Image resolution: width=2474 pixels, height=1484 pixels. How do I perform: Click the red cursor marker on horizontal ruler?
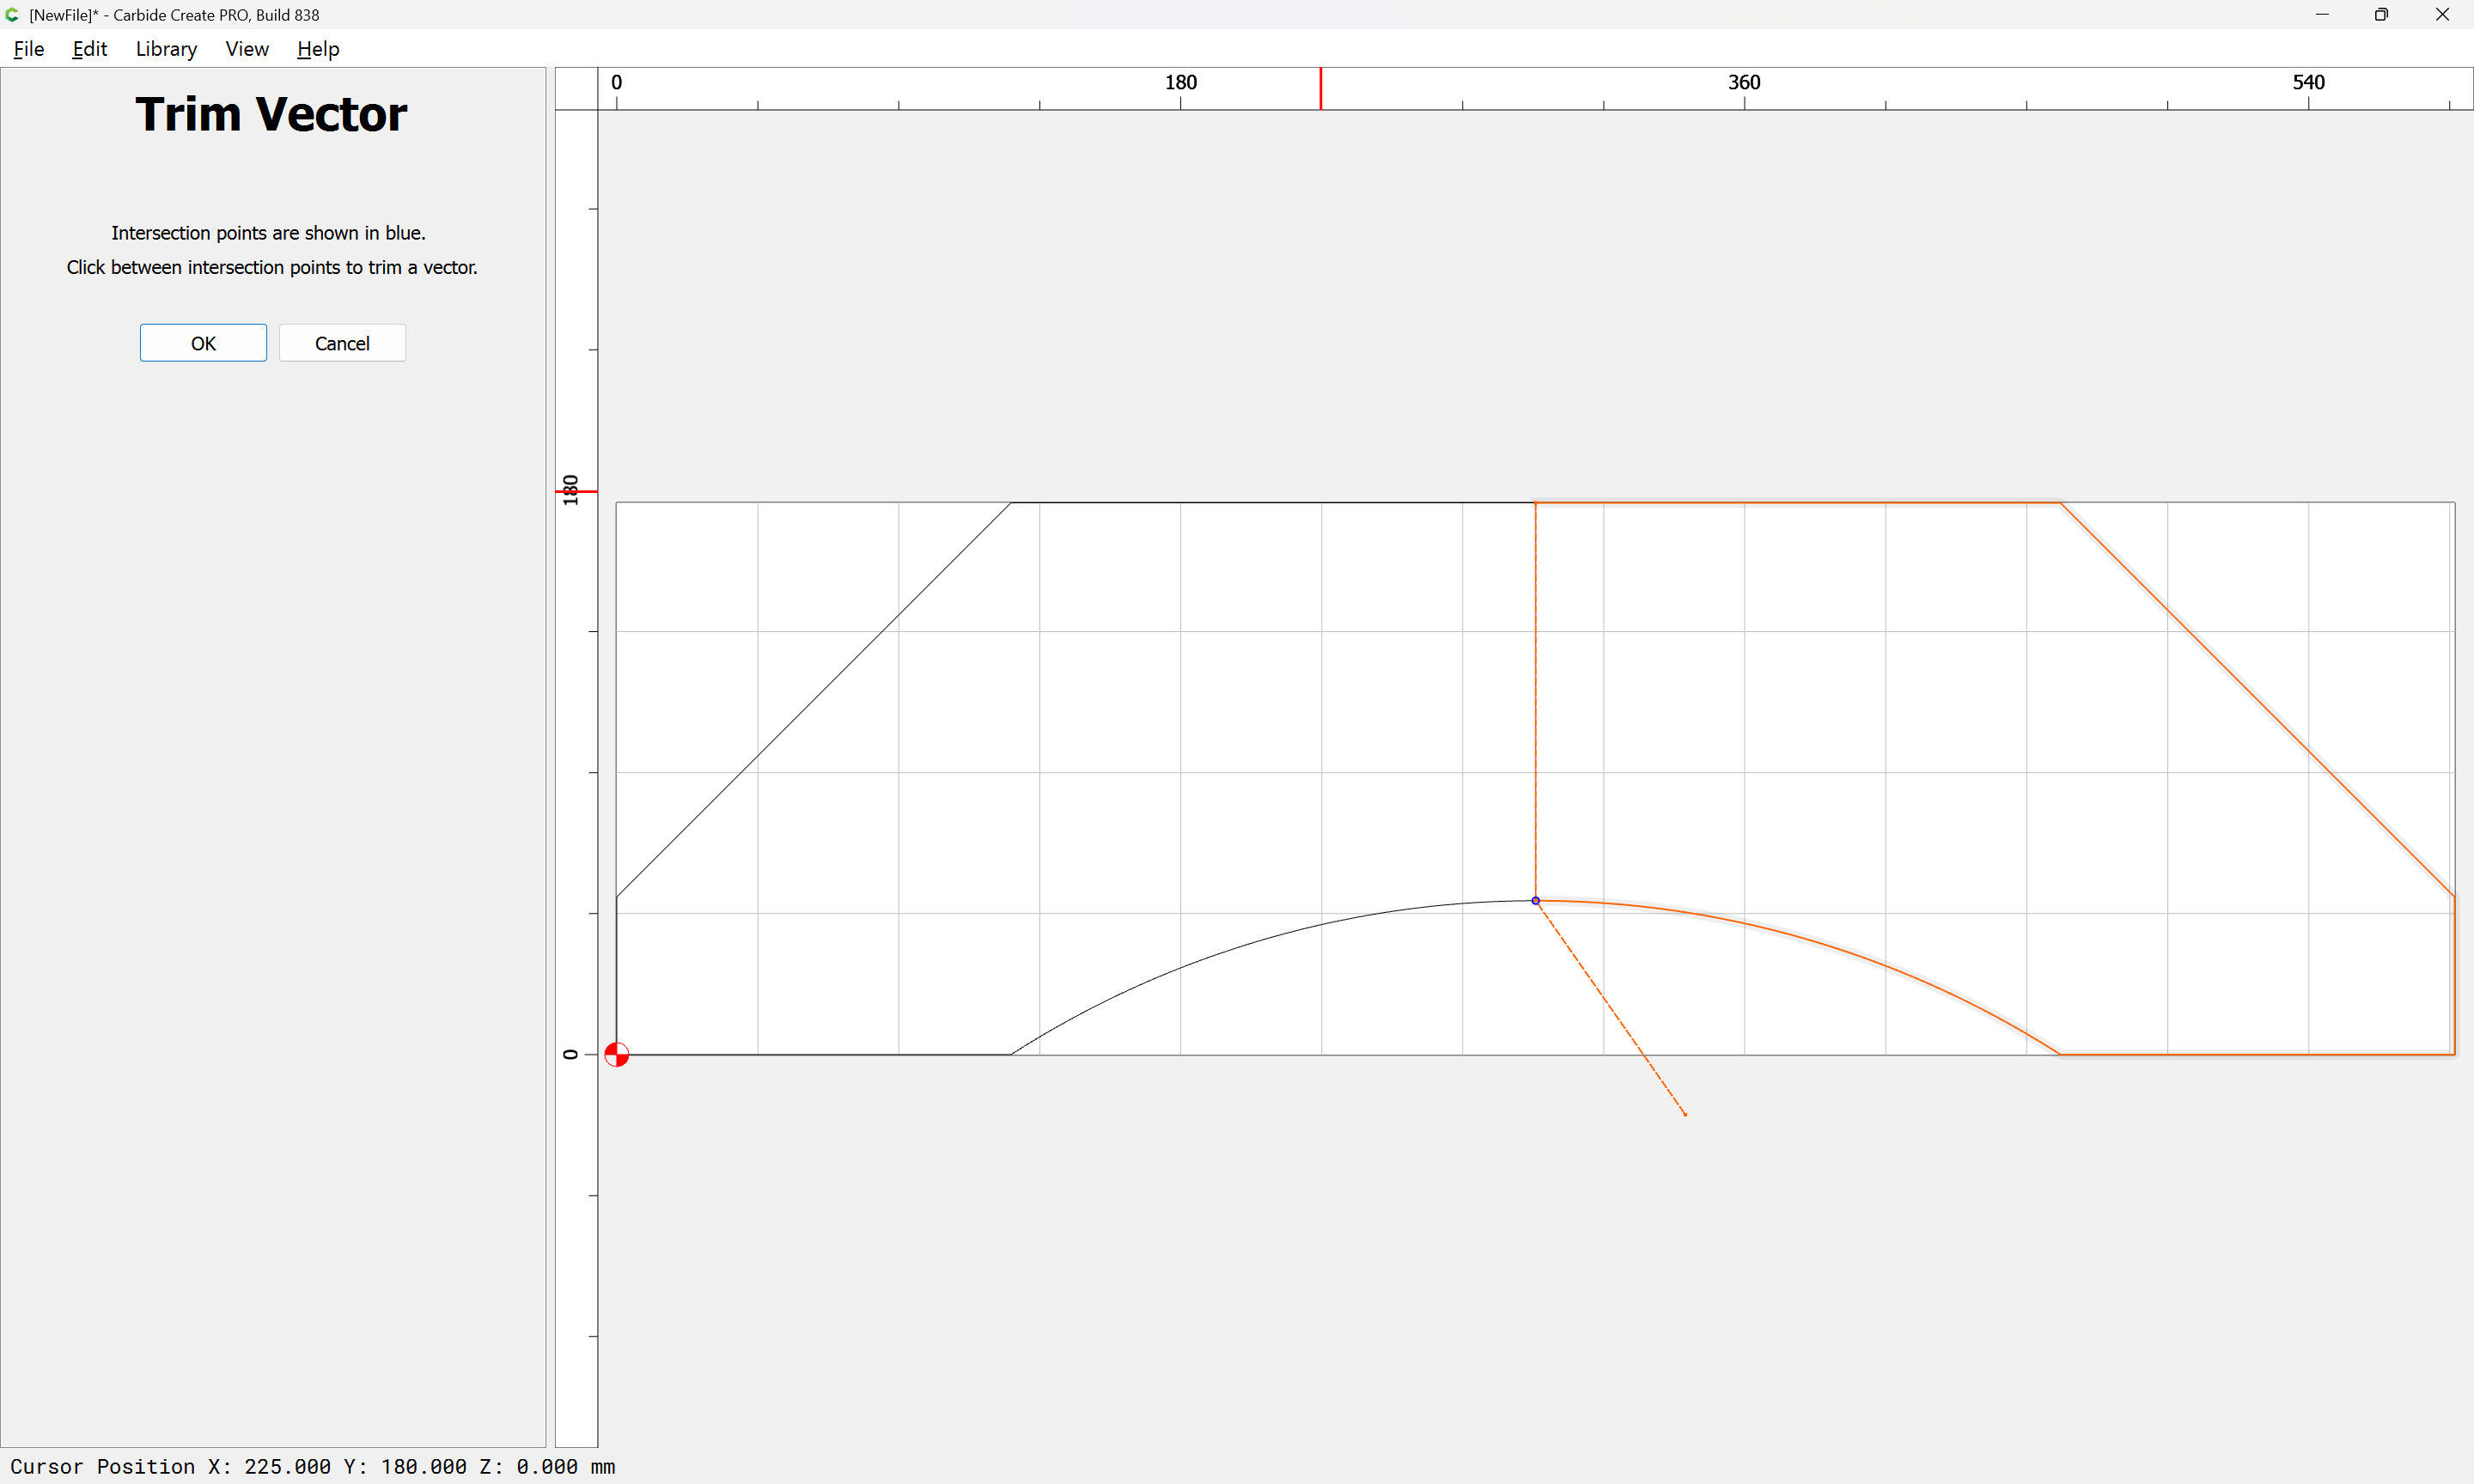(x=1320, y=89)
